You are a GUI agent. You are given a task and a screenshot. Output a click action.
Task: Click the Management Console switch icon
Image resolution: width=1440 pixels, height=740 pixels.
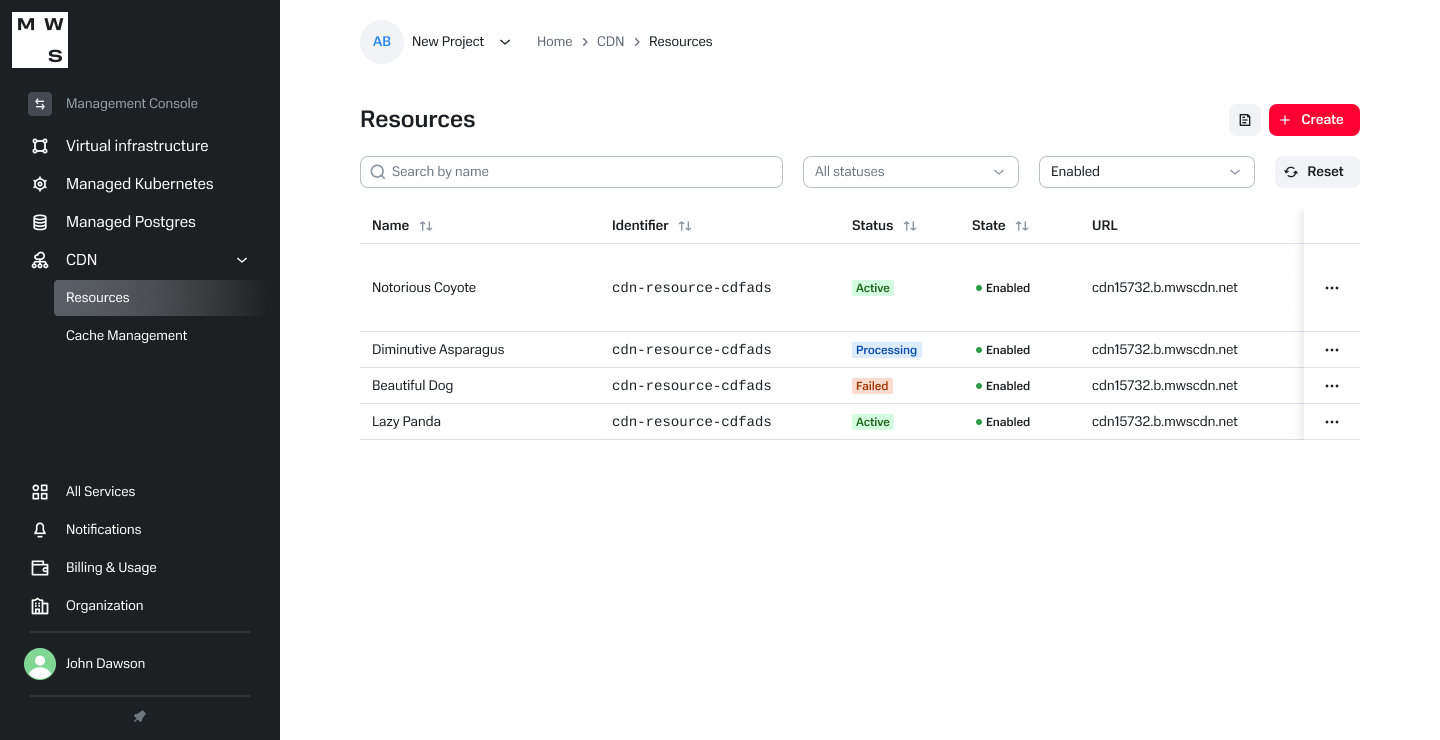pyautogui.click(x=40, y=104)
